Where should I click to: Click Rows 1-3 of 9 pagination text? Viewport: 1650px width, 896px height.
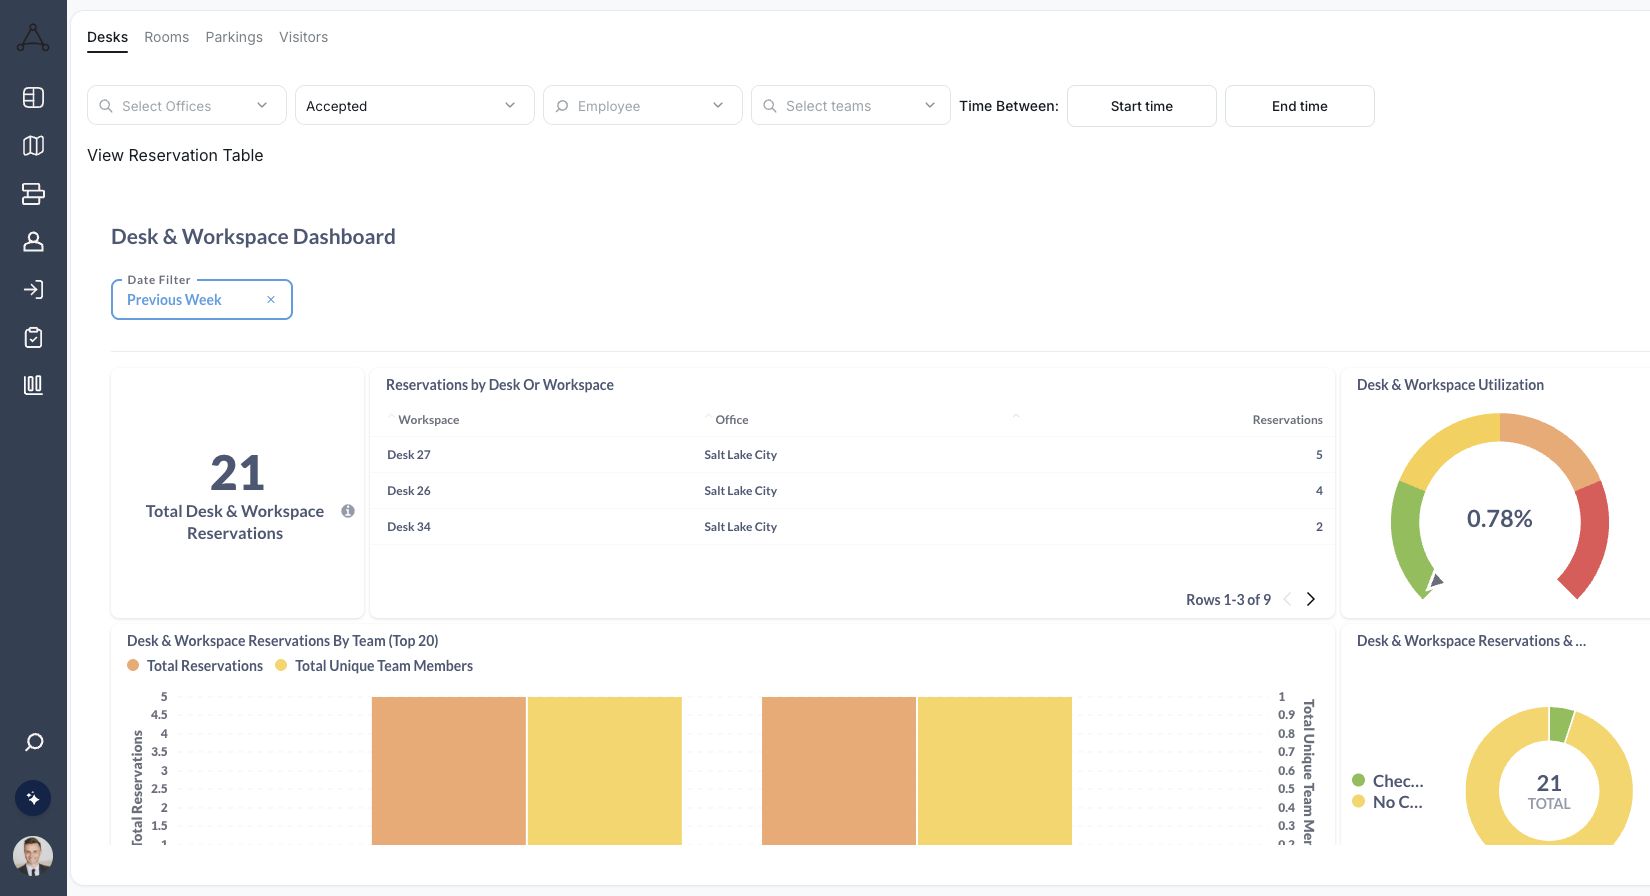tap(1228, 600)
